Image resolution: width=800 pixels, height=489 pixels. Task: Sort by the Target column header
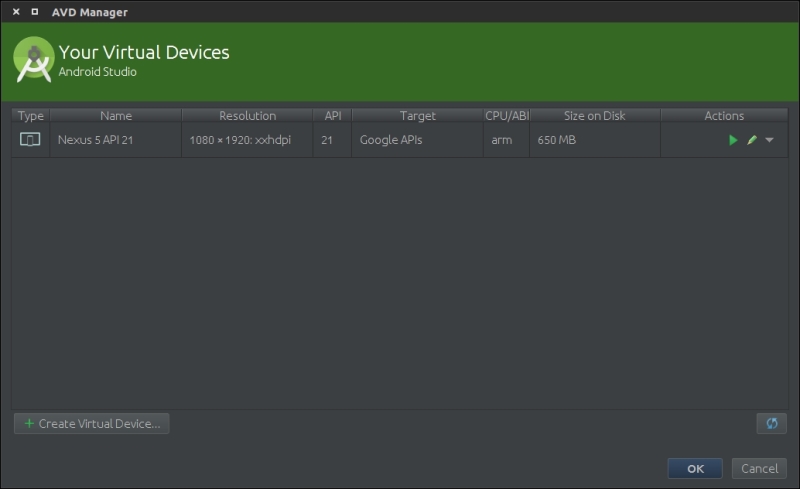click(x=417, y=116)
